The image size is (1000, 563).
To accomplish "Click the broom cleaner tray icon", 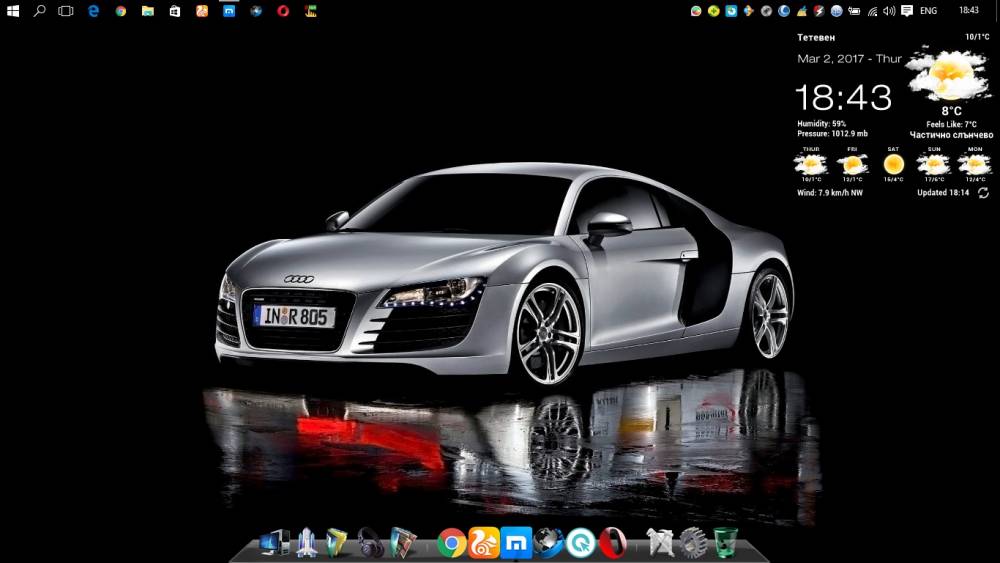I will coord(802,11).
